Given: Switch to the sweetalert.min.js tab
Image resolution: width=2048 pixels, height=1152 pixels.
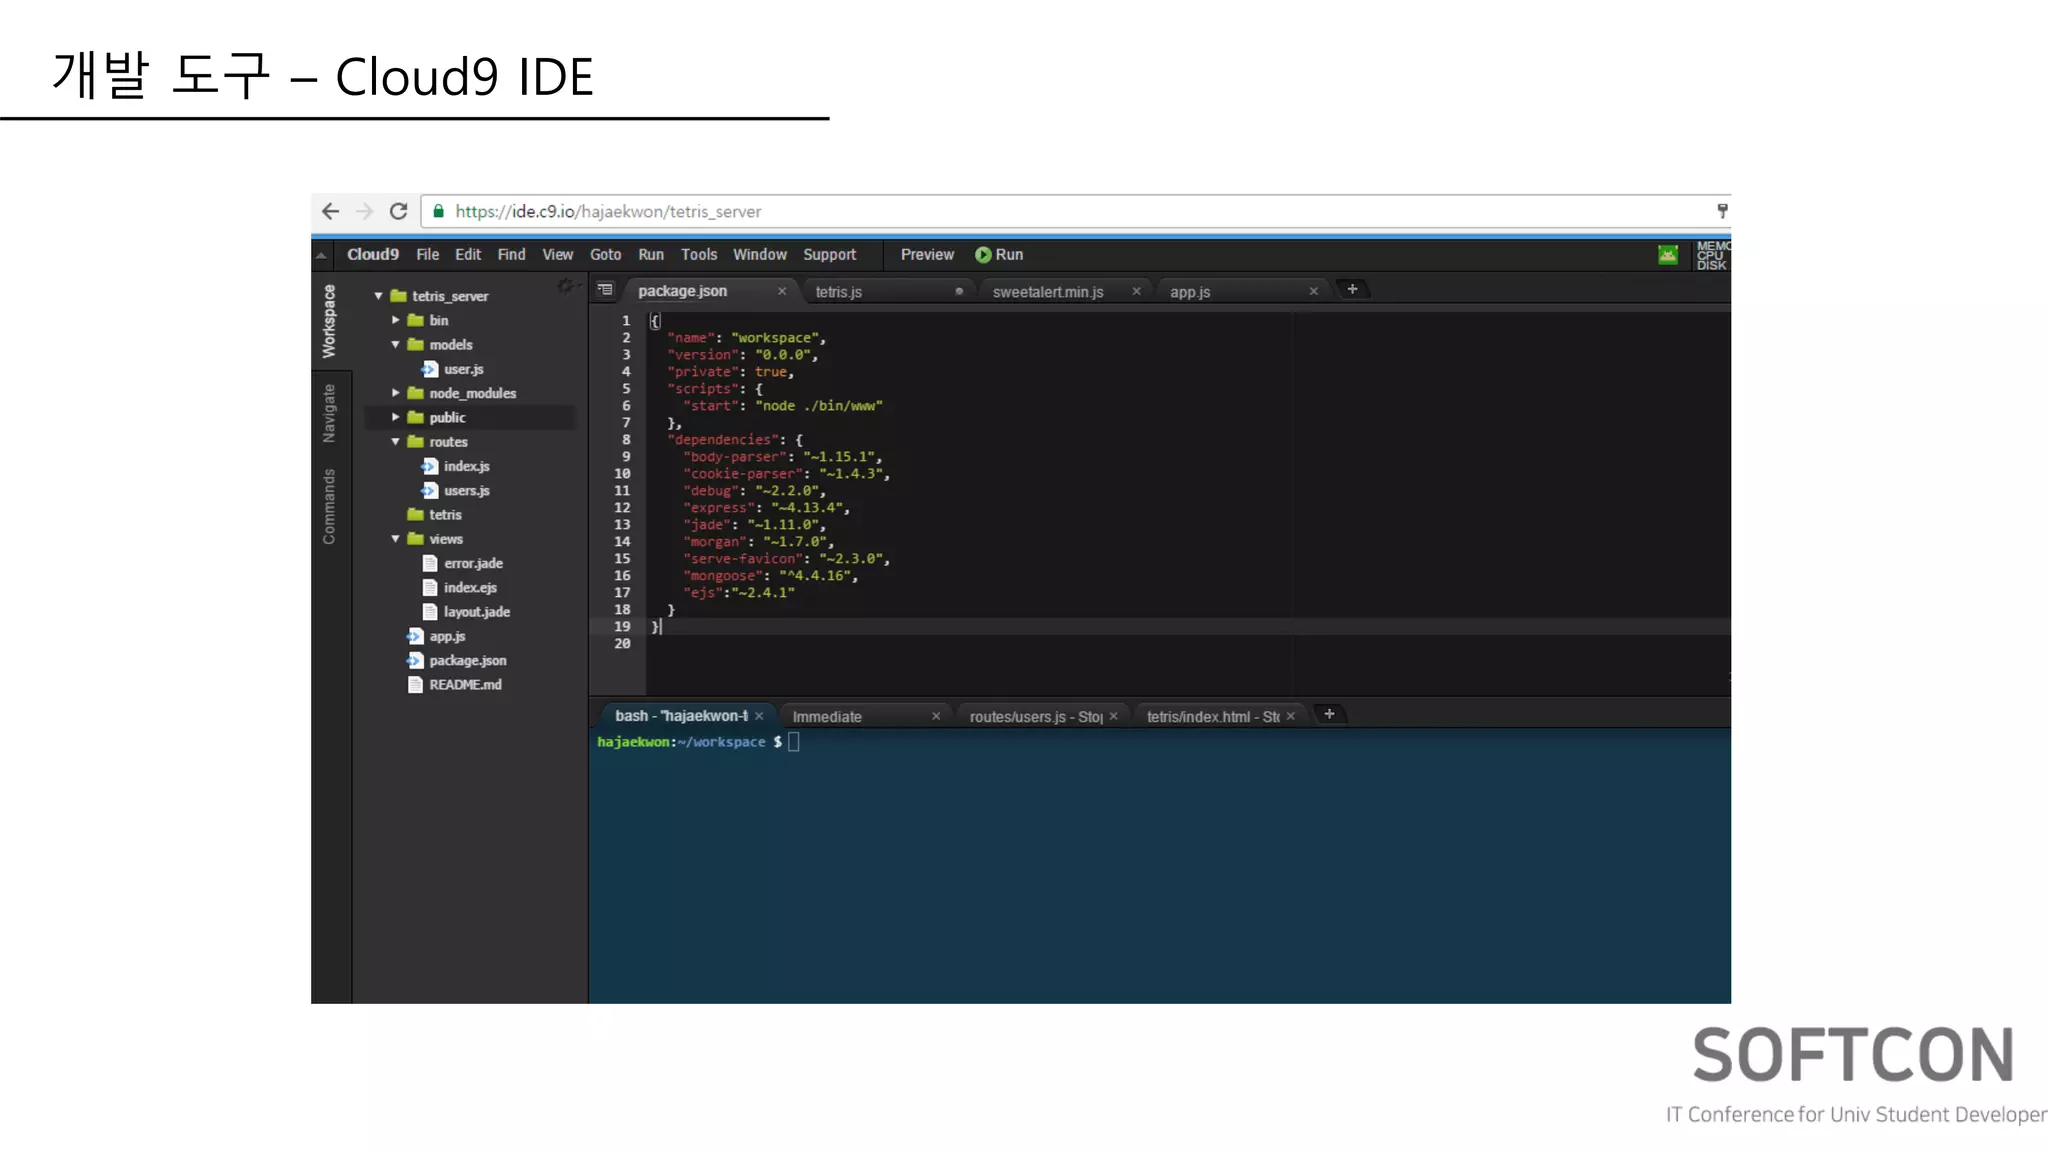Looking at the screenshot, I should [x=1048, y=292].
